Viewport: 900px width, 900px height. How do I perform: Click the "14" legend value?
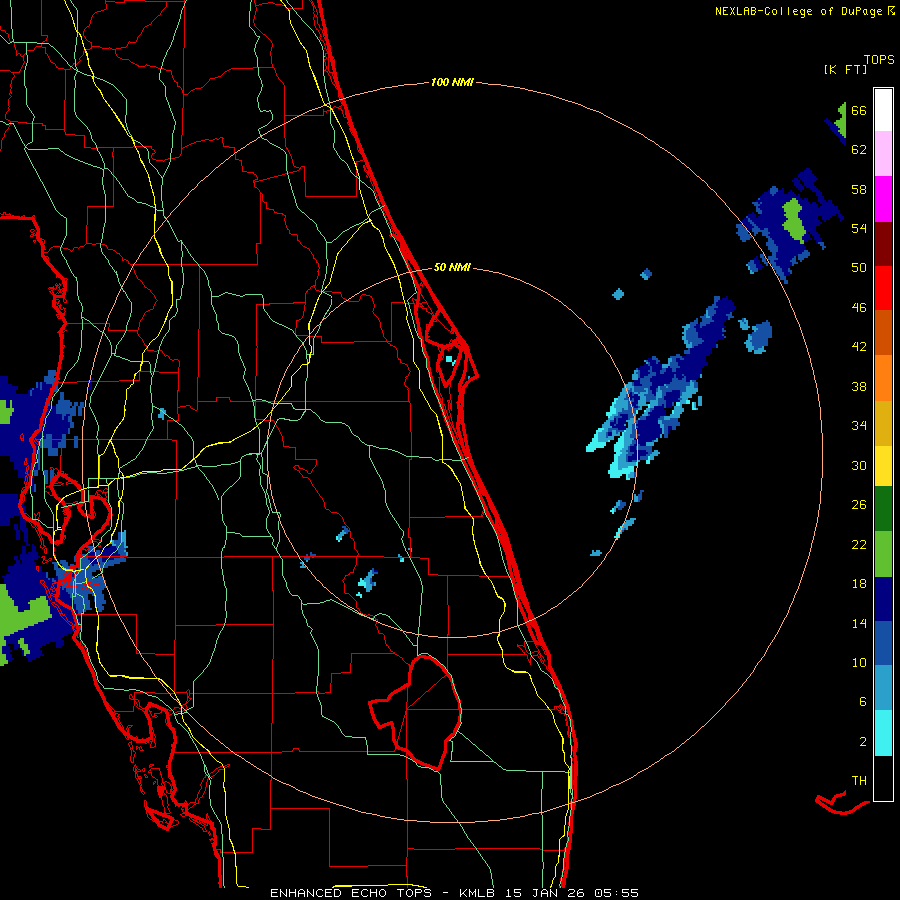pos(859,623)
